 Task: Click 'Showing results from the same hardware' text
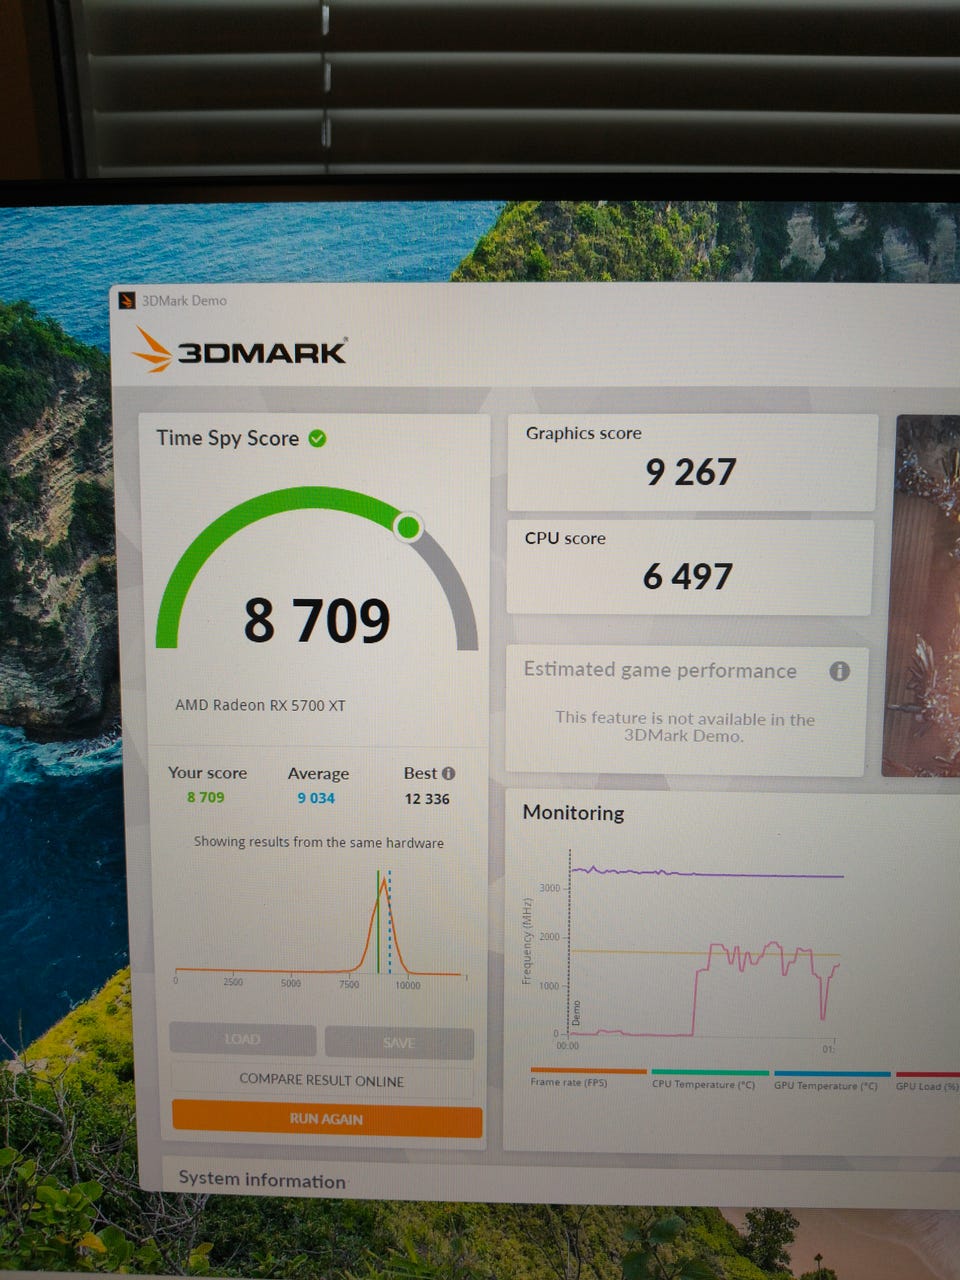coord(319,842)
